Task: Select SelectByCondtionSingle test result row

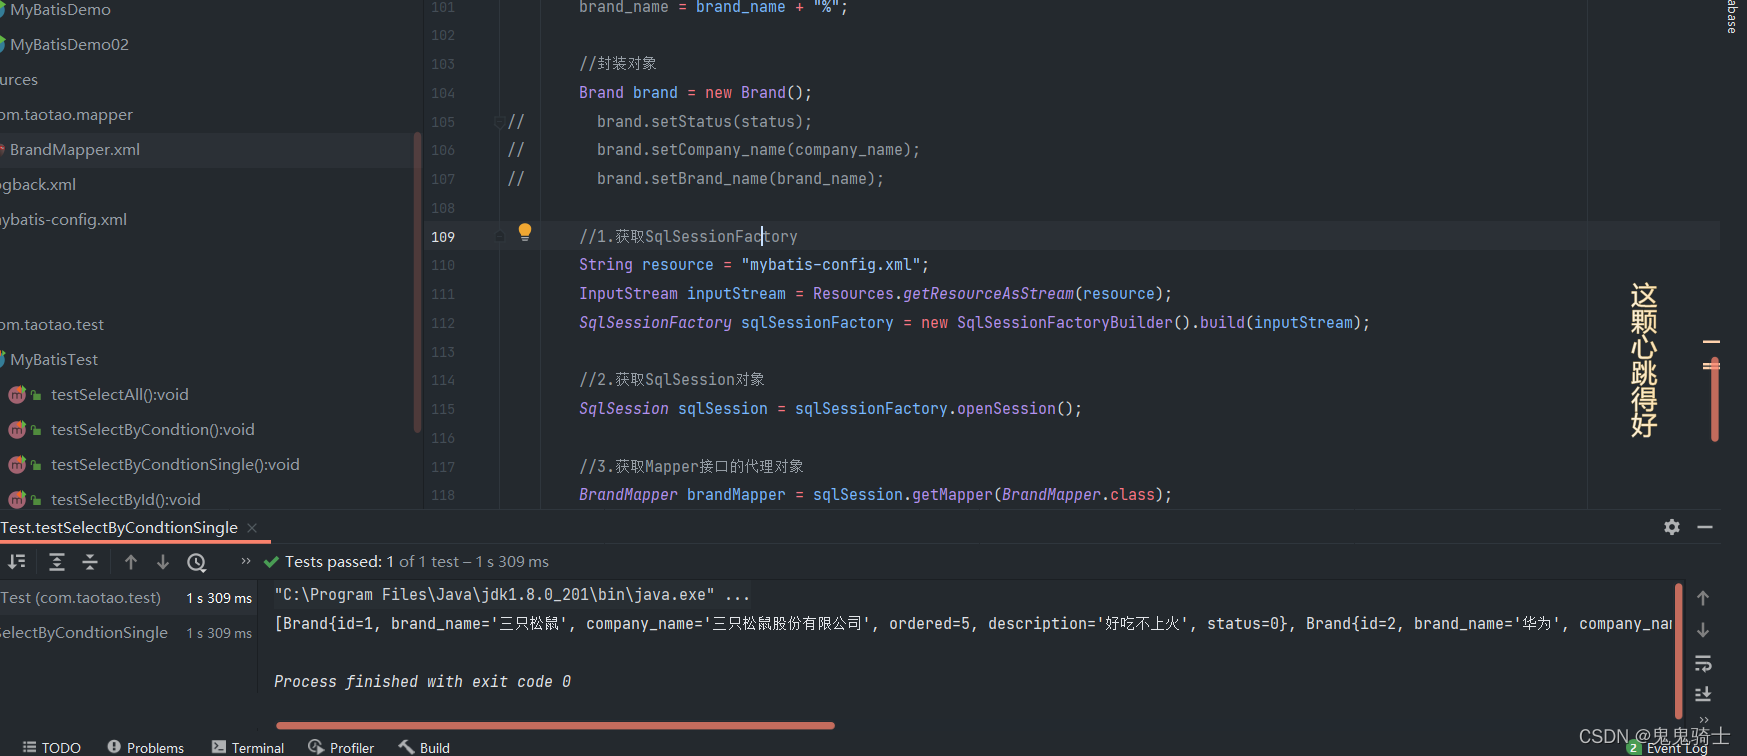Action: (128, 633)
